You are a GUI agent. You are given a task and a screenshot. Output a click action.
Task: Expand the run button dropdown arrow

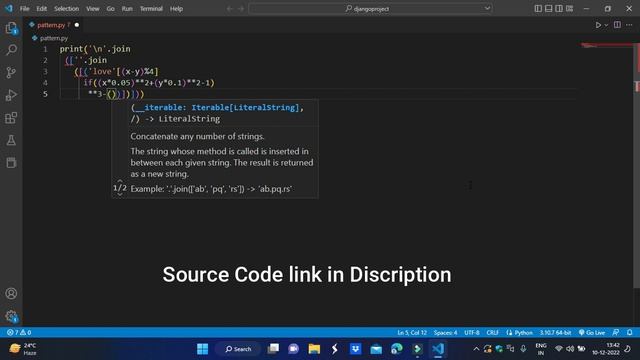pos(606,25)
